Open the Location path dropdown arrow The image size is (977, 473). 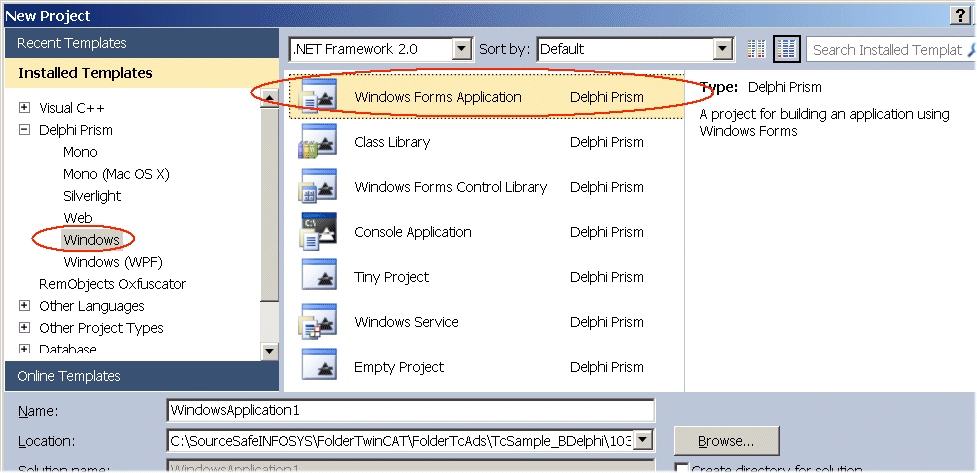click(644, 441)
